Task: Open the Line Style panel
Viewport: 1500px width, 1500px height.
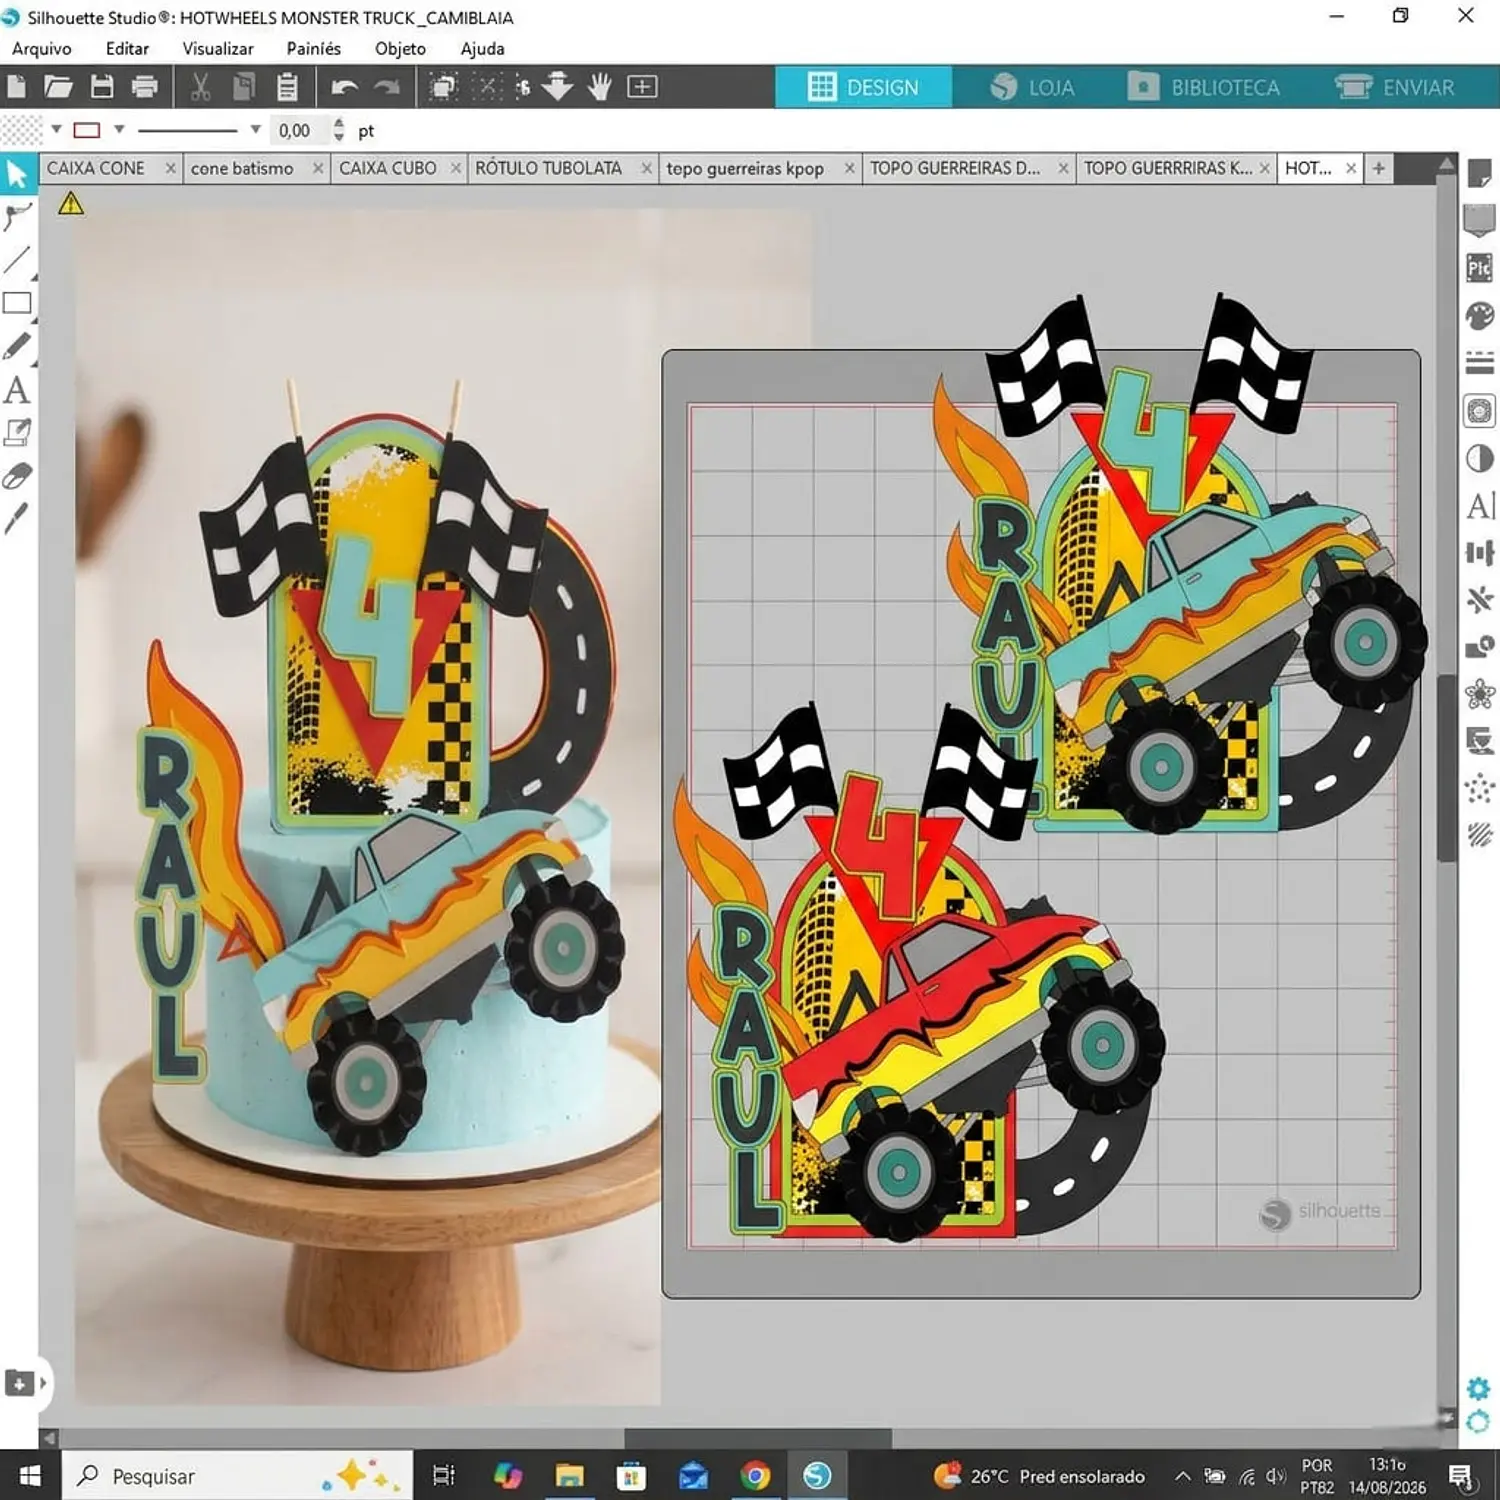Action: pos(1480,362)
